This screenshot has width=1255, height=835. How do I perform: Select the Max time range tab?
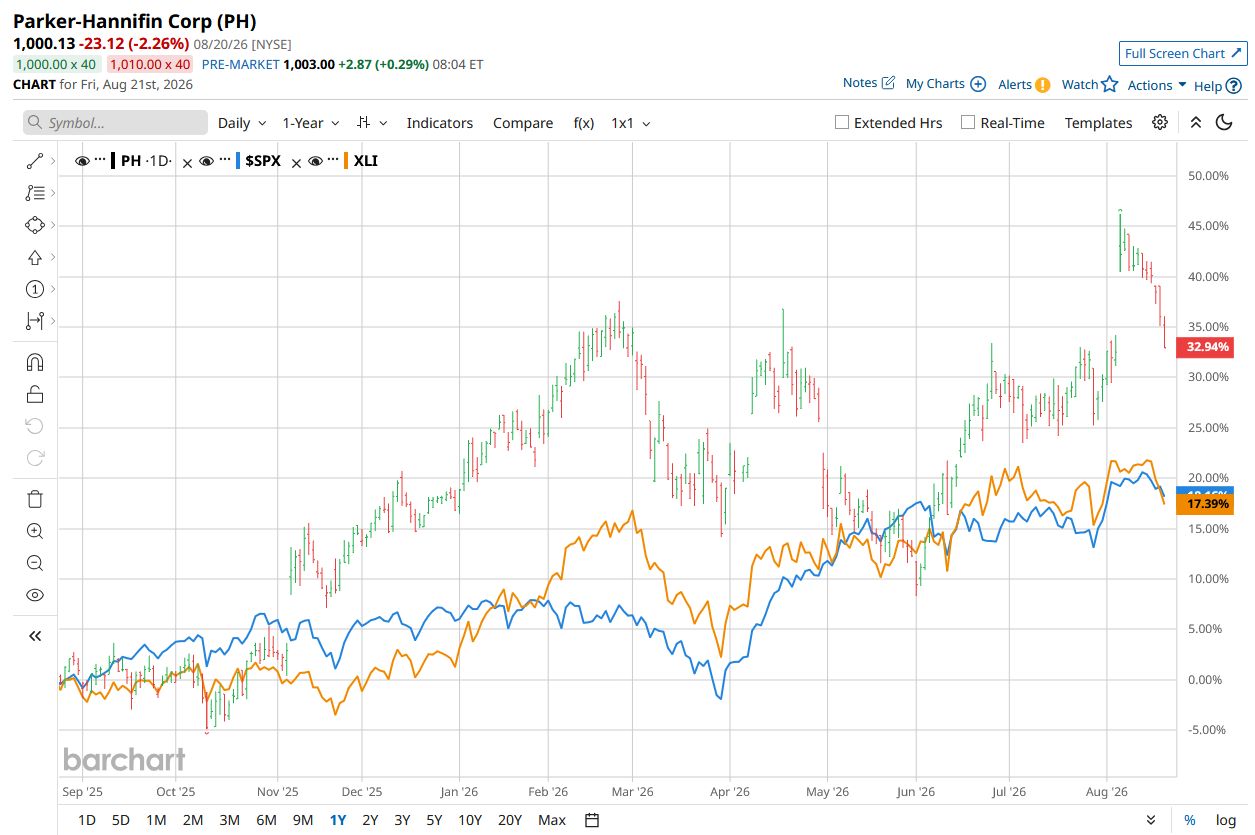[x=552, y=820]
